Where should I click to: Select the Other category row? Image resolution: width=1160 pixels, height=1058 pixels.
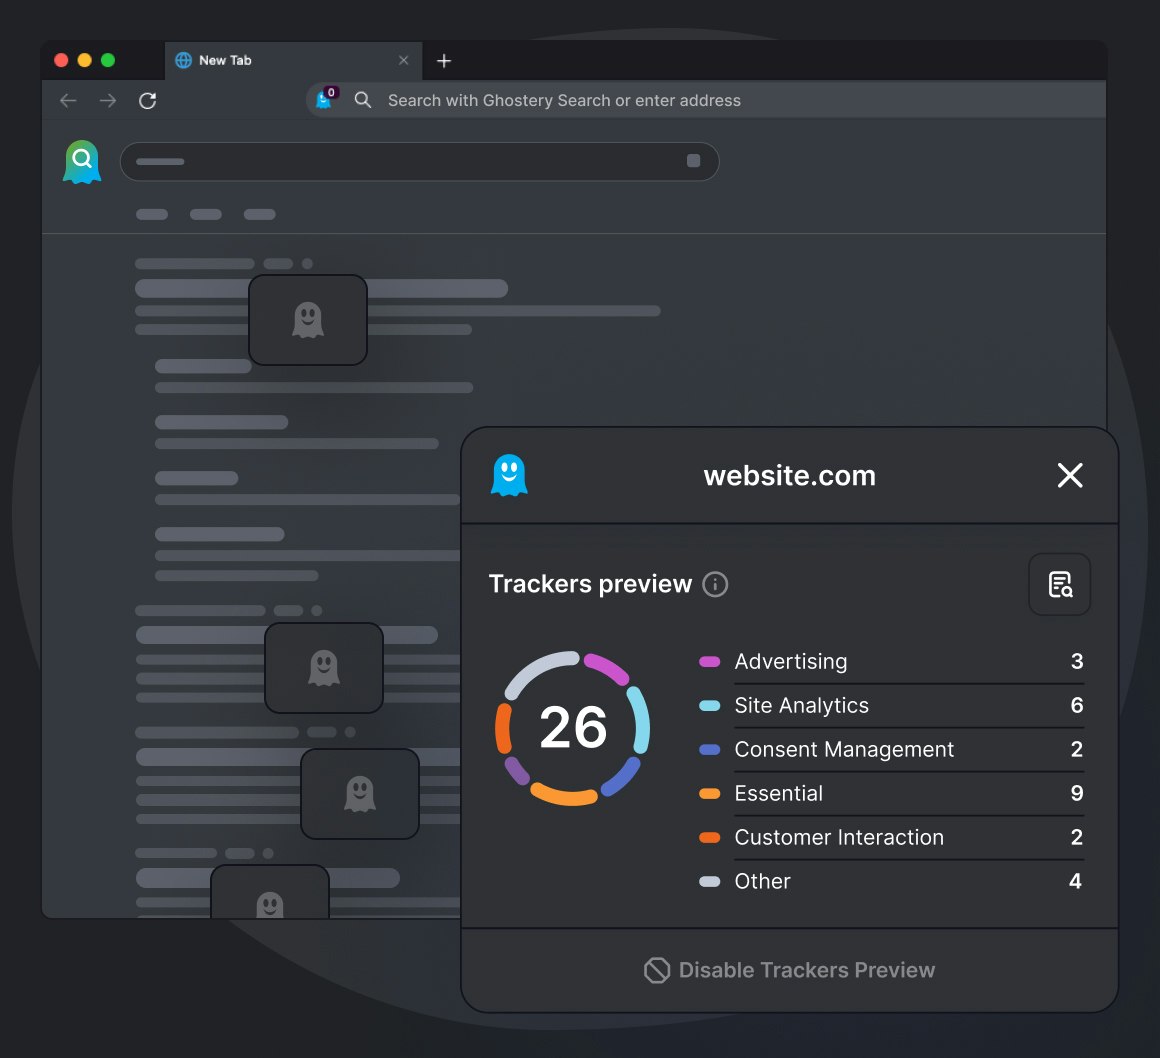click(891, 880)
